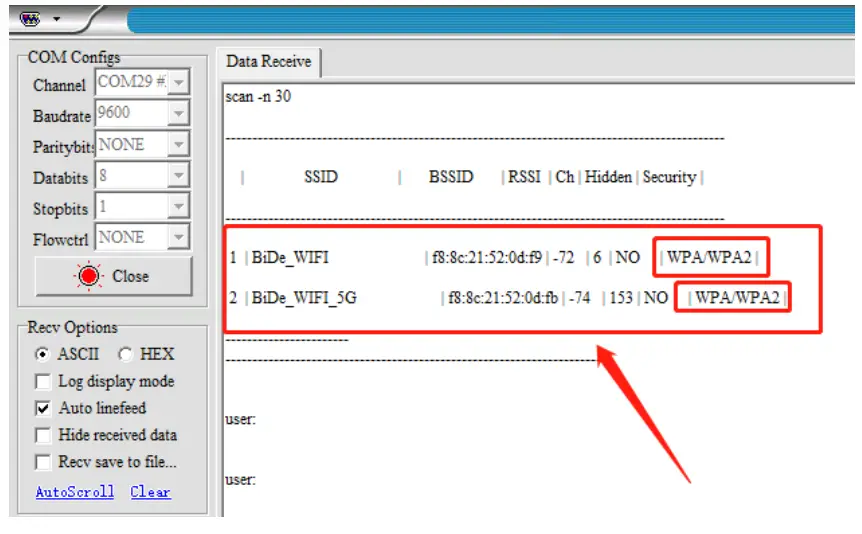Click the RSSI column header text
862x534 pixels.
pos(524,177)
